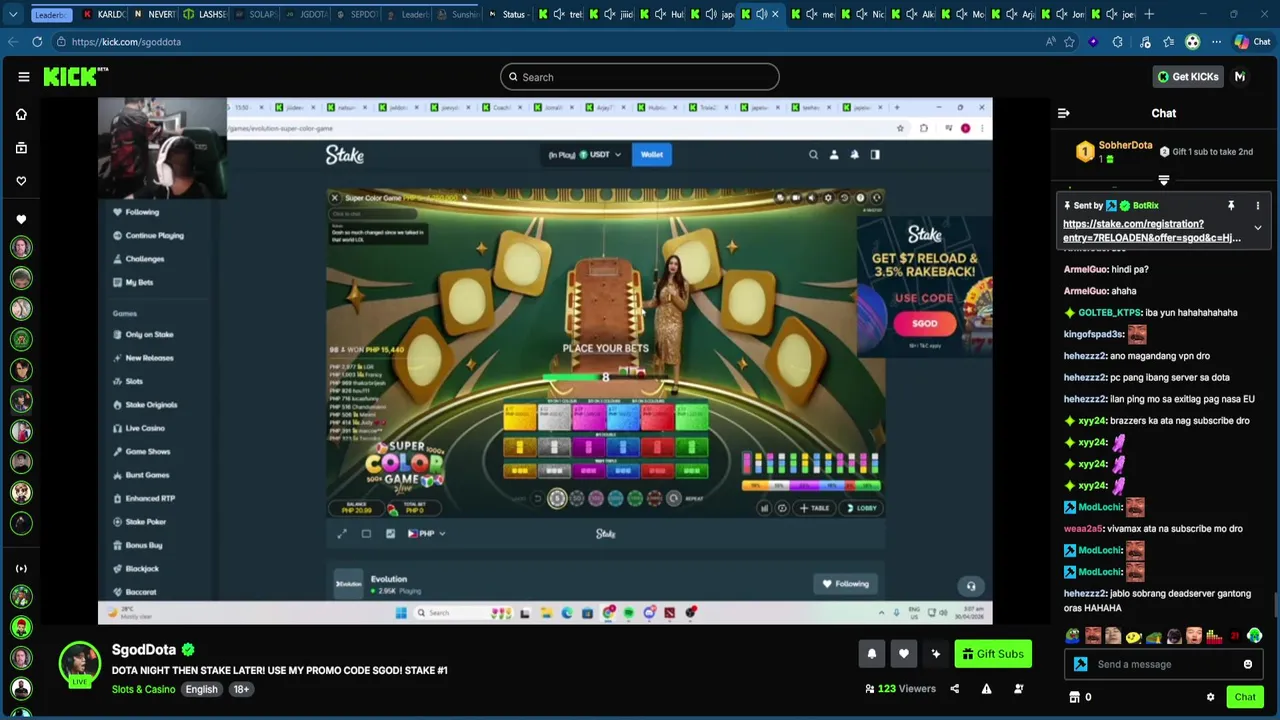
Task: Click the first followed channel avatar in the sidebar
Action: (21, 247)
